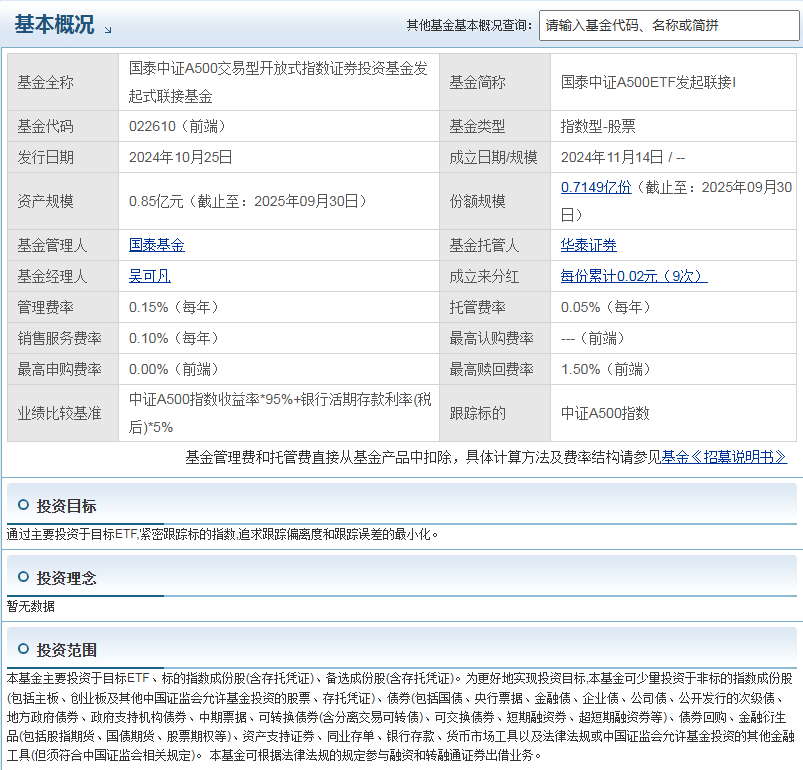Click the circle bullet icon before 投资理念
803x770 pixels.
tap(23, 577)
